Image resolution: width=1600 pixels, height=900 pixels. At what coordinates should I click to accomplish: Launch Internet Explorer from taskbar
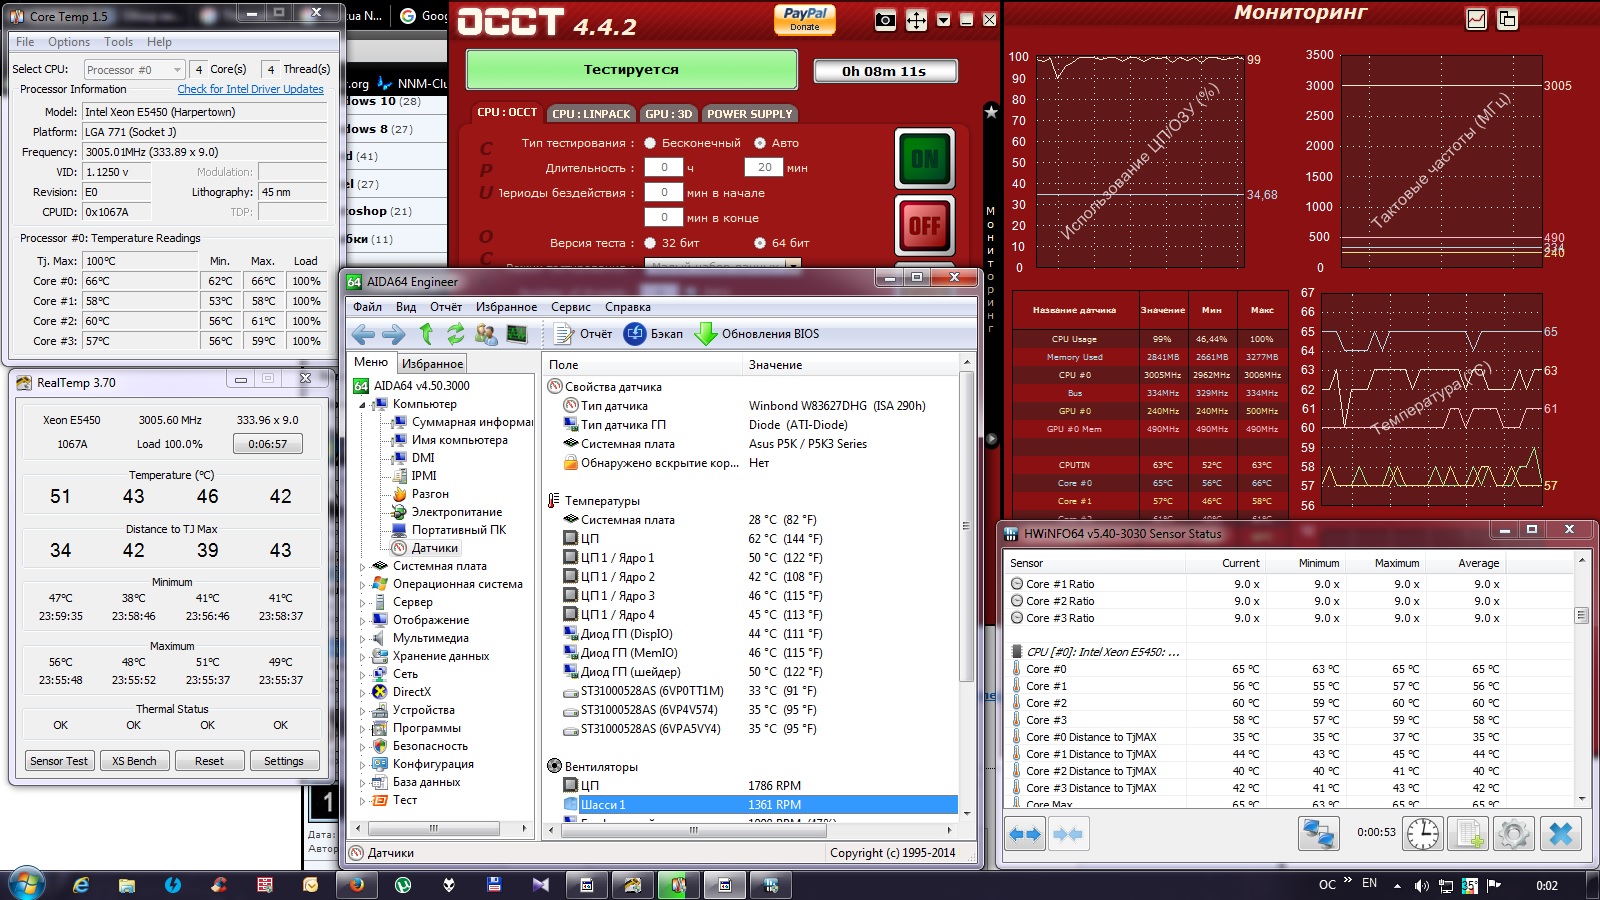point(81,885)
